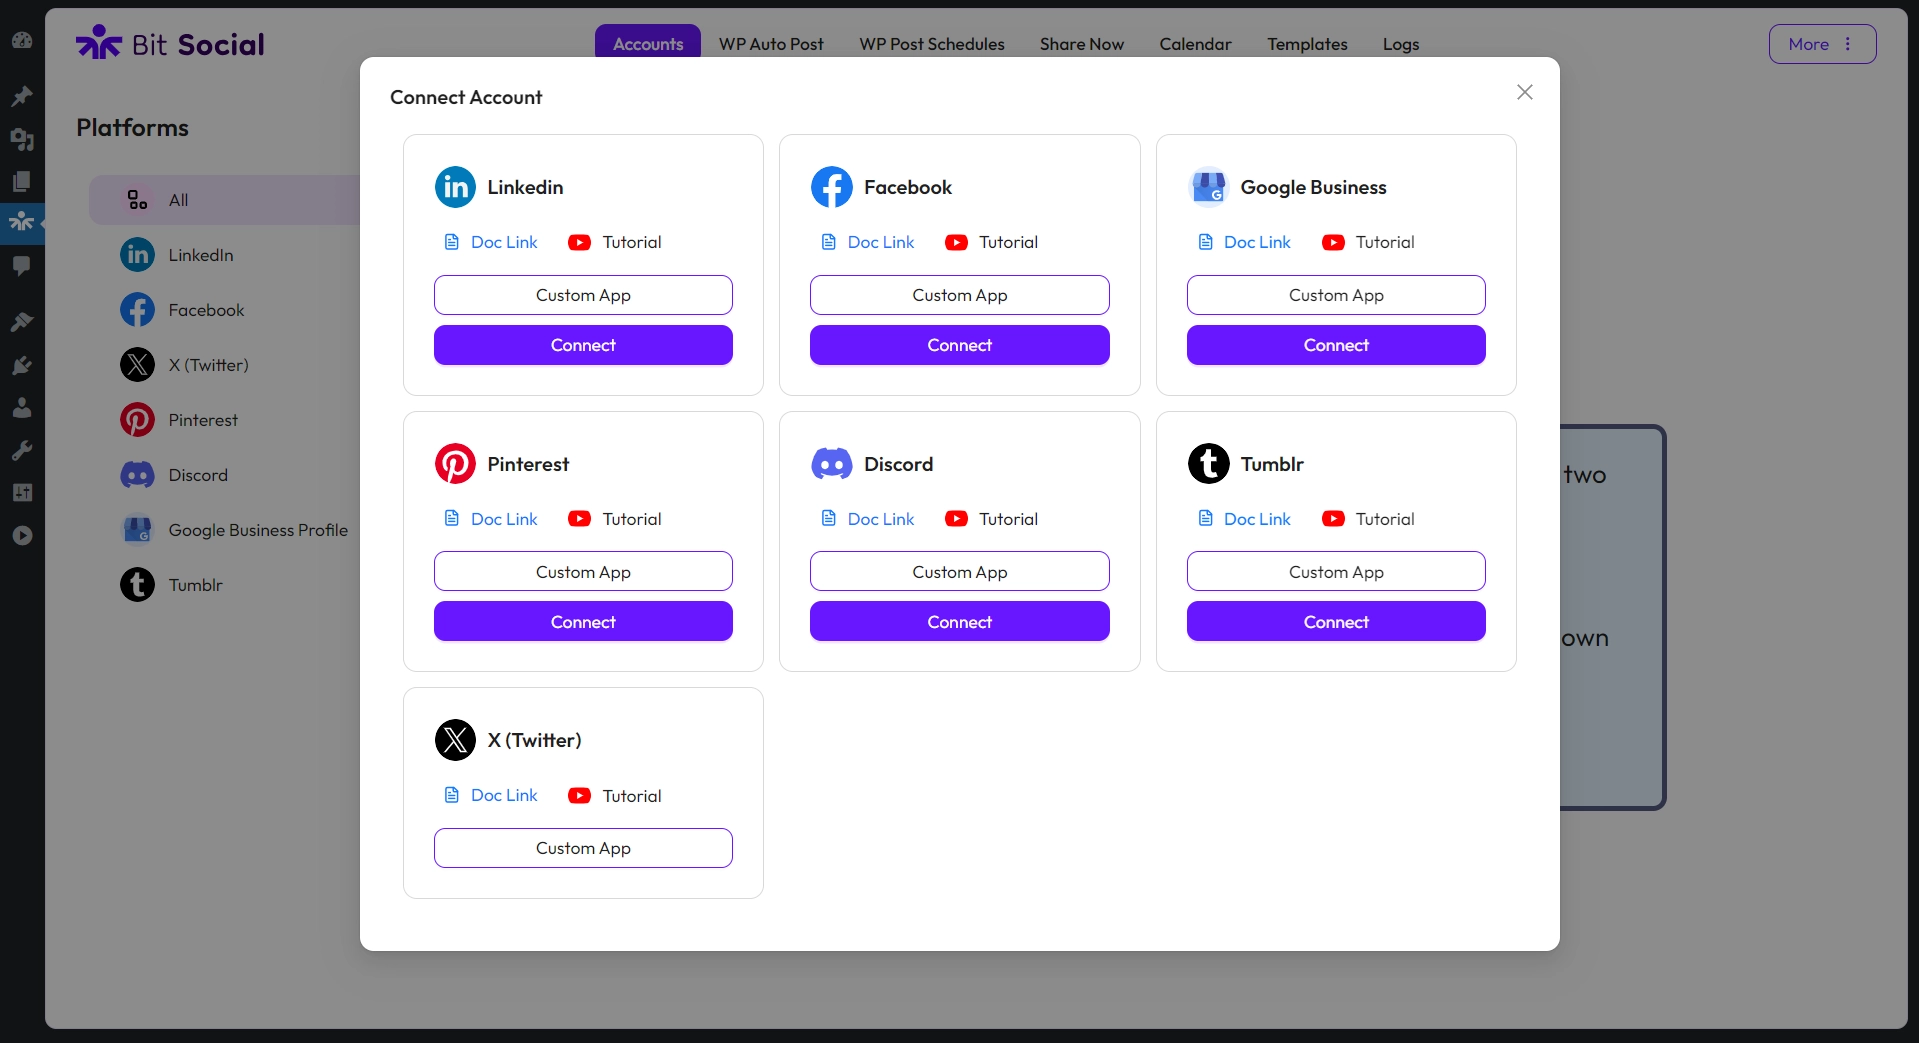Click the Google Business store icon

click(x=1208, y=187)
